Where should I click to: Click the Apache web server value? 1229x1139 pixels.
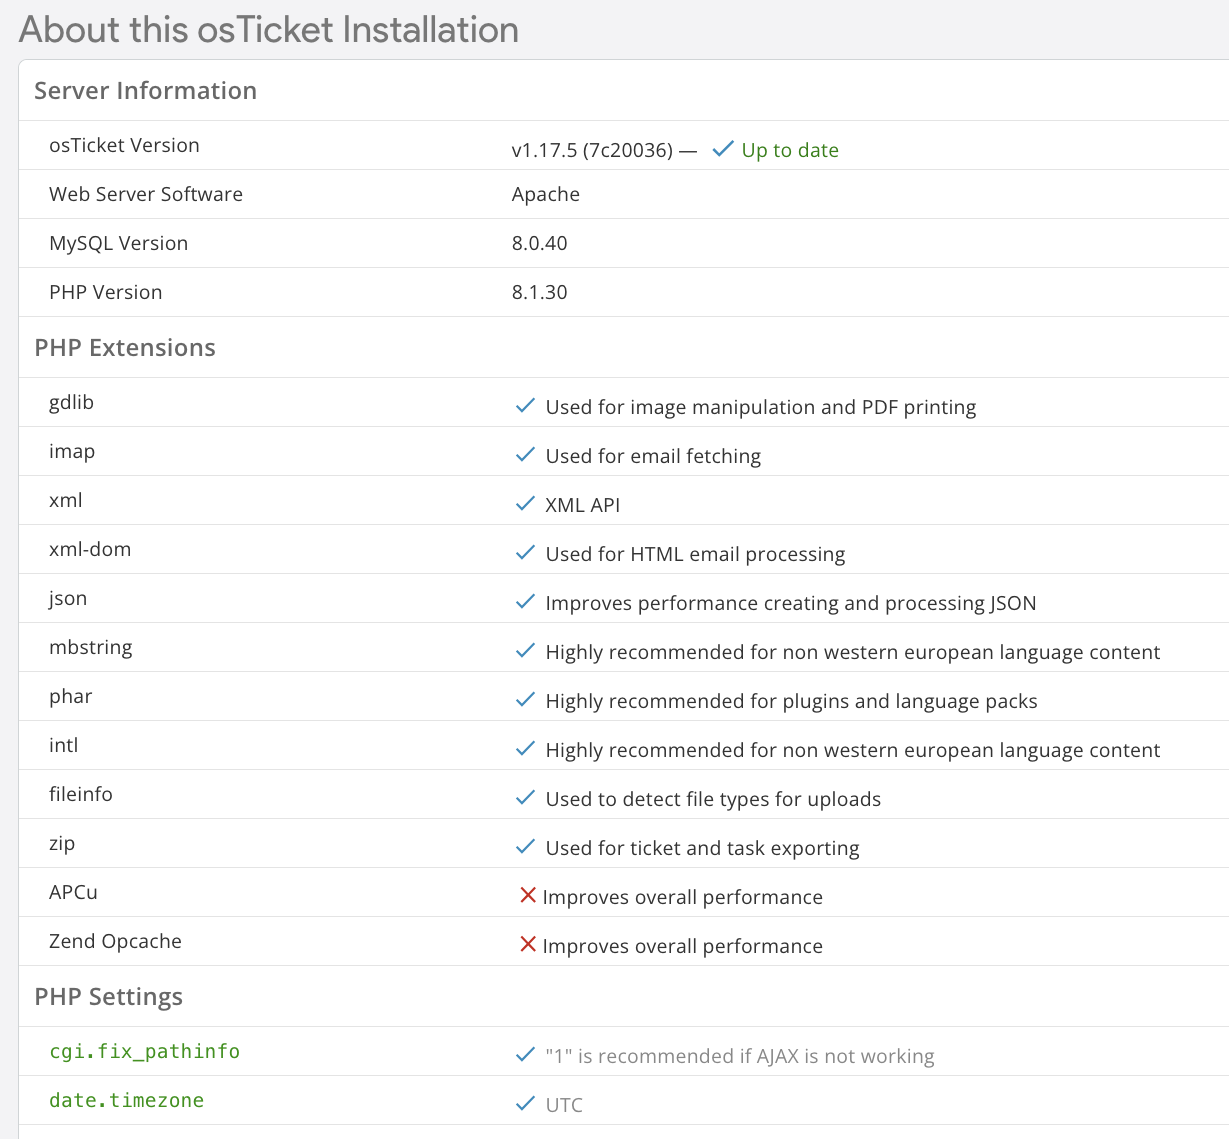(x=546, y=195)
